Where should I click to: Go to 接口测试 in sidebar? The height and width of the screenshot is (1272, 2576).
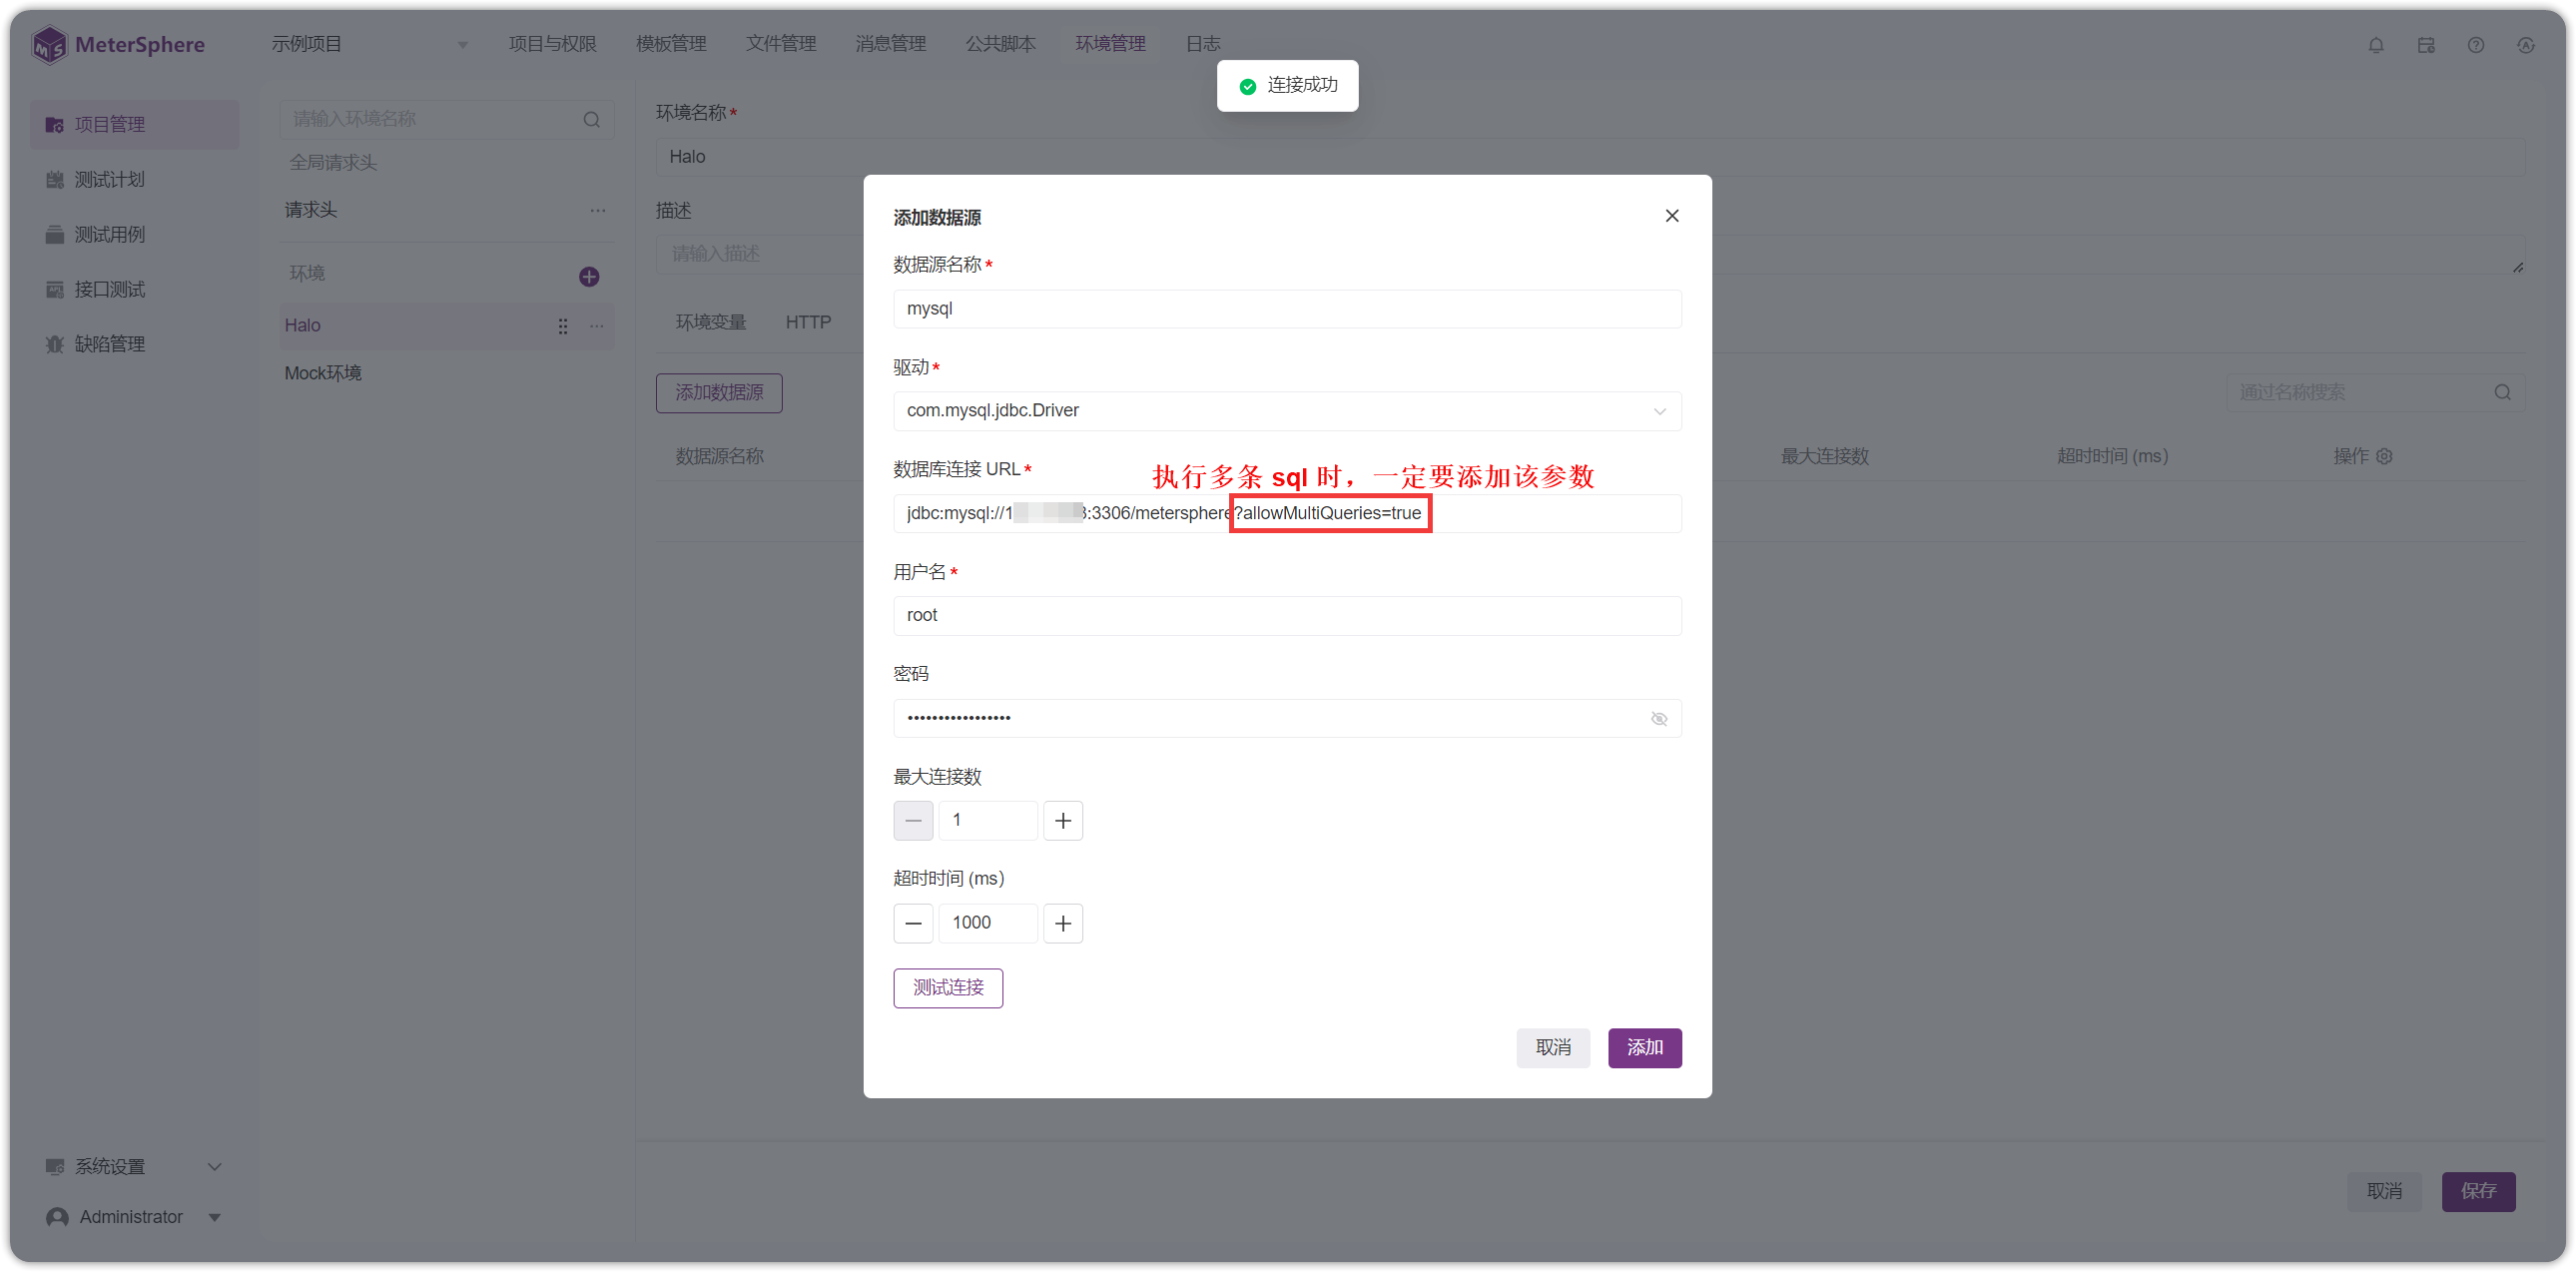coord(134,290)
